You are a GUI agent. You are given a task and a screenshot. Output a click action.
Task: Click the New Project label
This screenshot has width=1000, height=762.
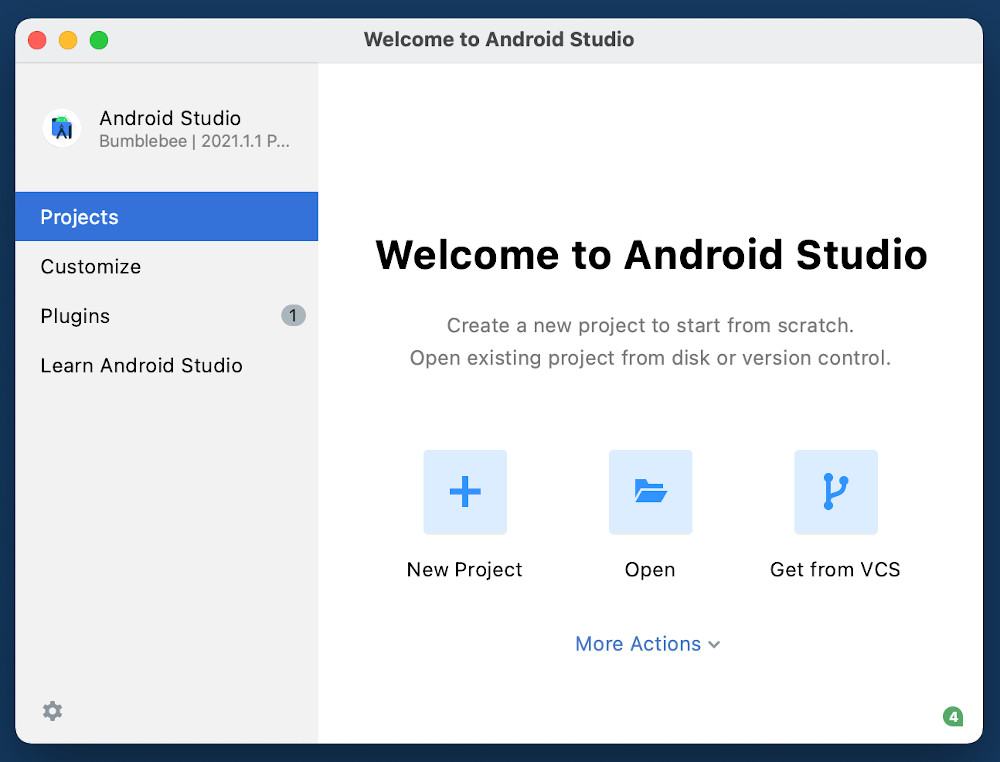click(x=464, y=569)
